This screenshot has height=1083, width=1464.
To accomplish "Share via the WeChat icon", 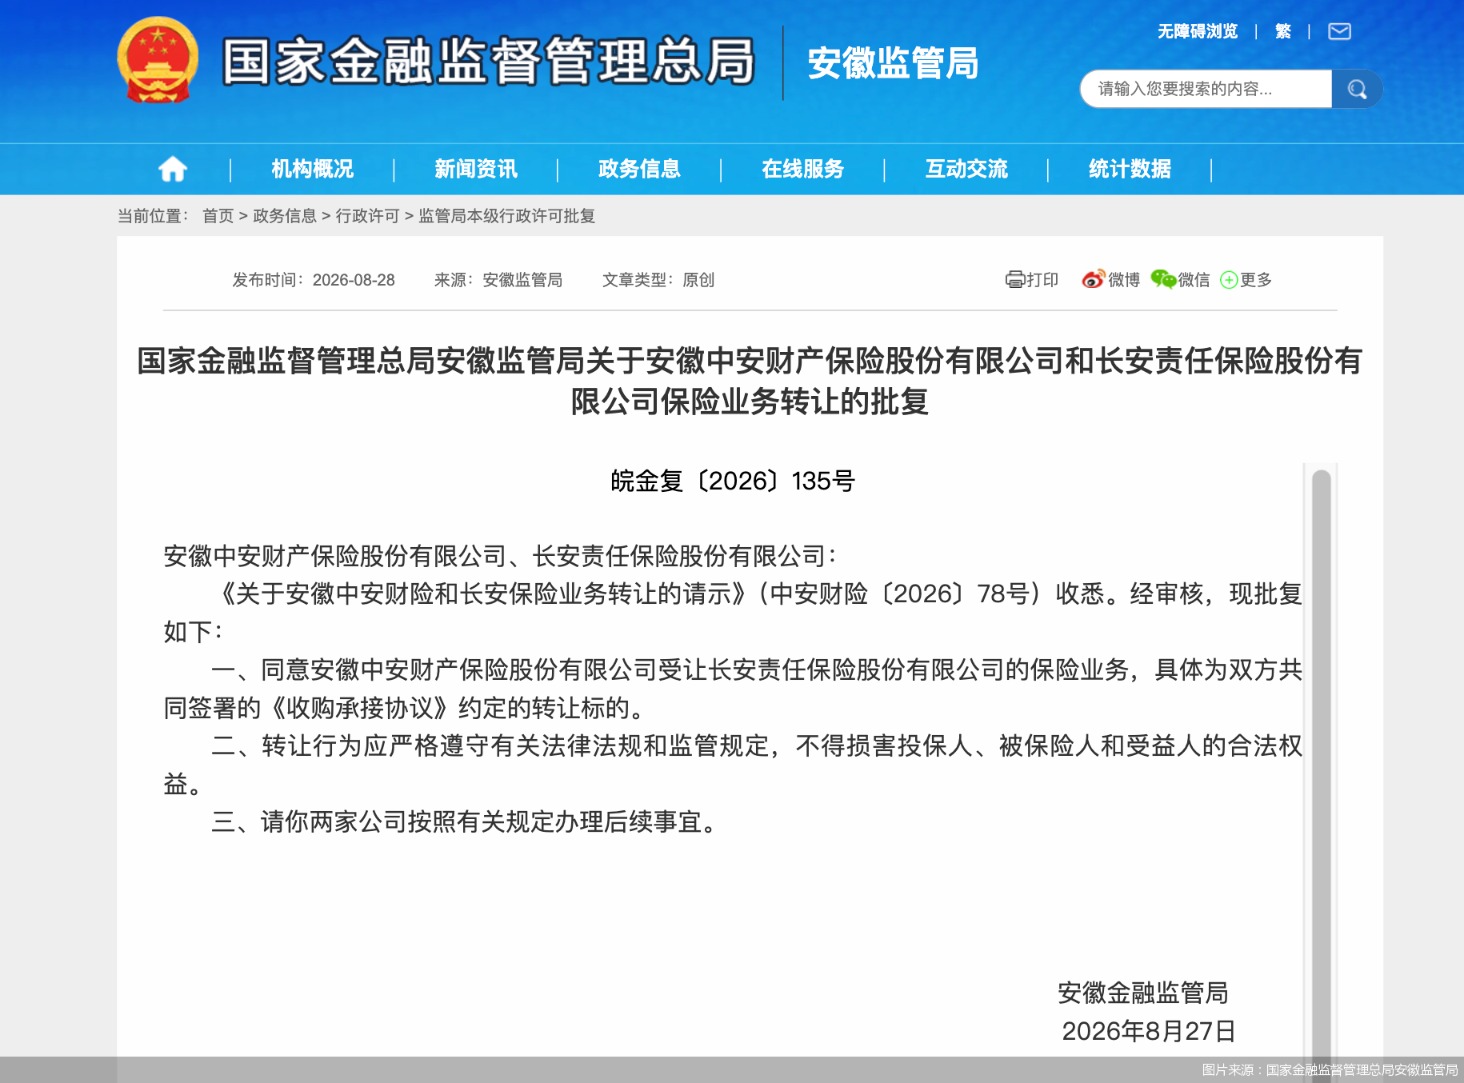I will pos(1163,280).
